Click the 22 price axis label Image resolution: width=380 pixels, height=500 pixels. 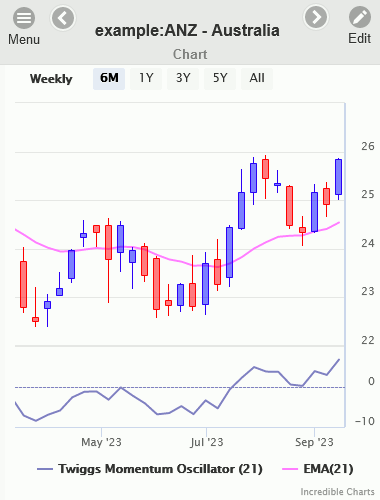coord(368,340)
